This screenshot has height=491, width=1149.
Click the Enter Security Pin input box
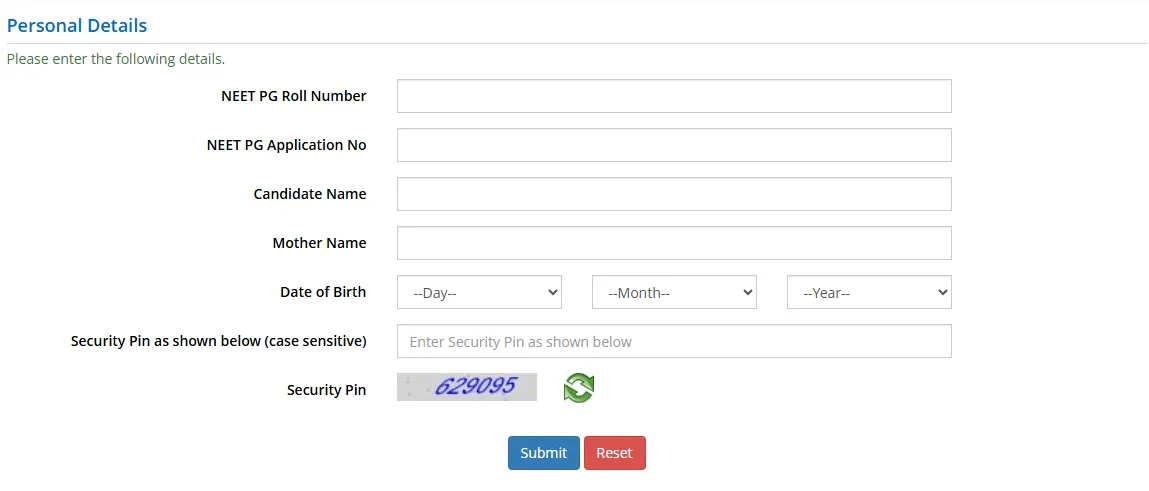673,341
